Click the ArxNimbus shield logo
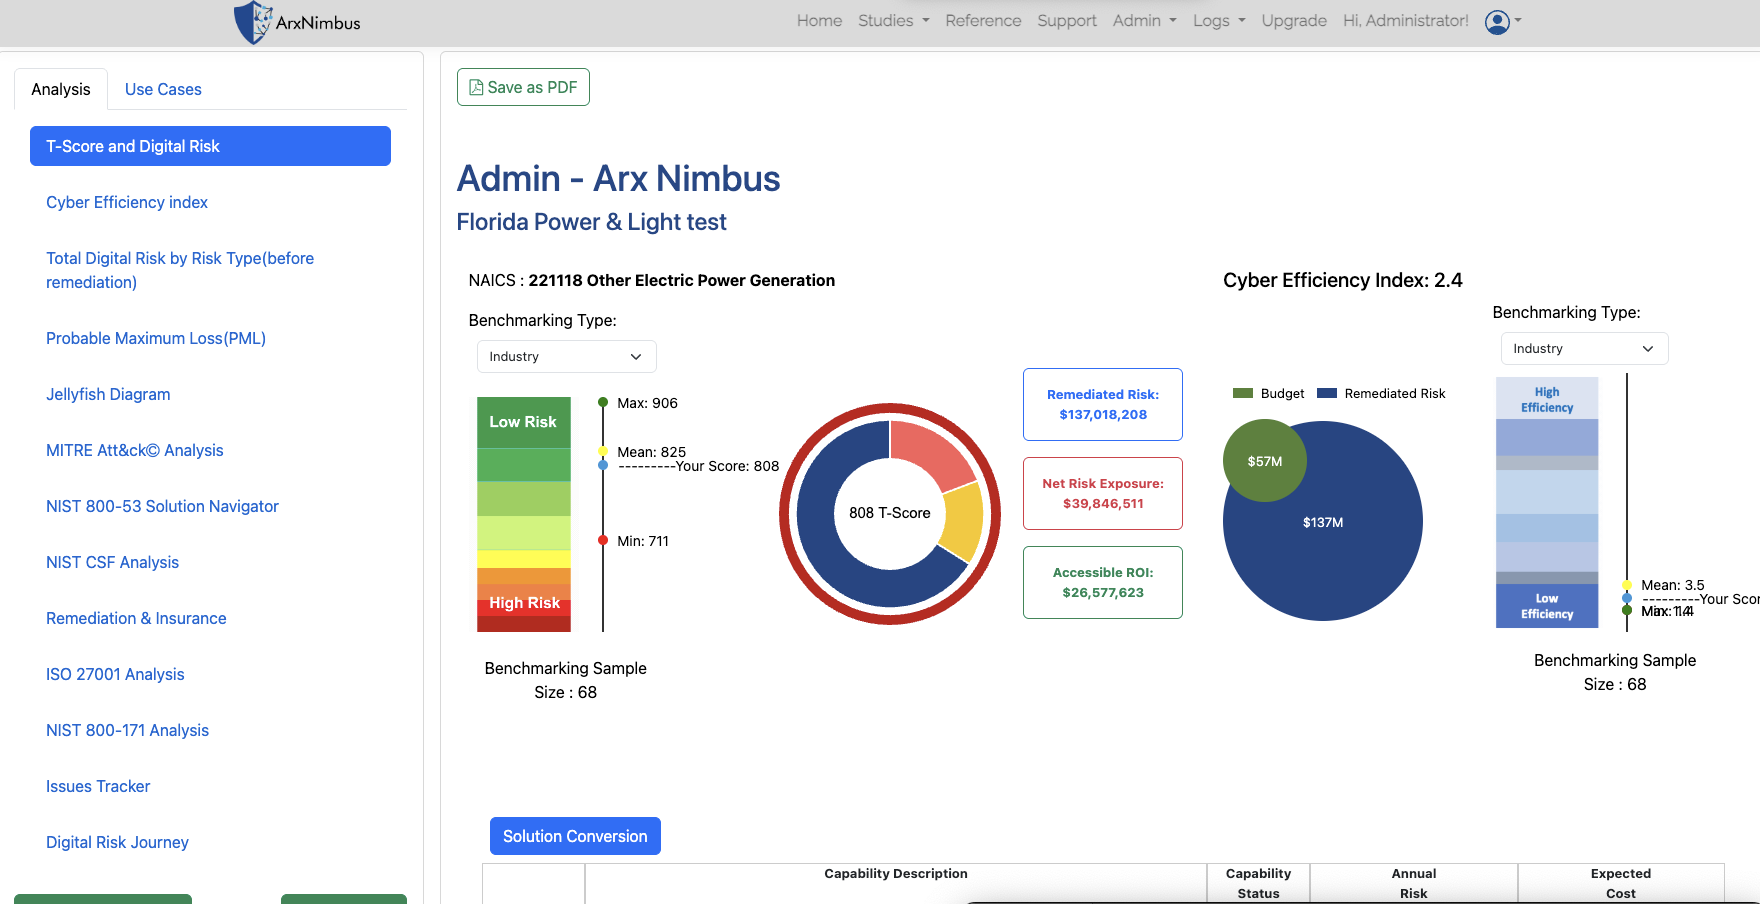This screenshot has width=1760, height=904. point(253,22)
